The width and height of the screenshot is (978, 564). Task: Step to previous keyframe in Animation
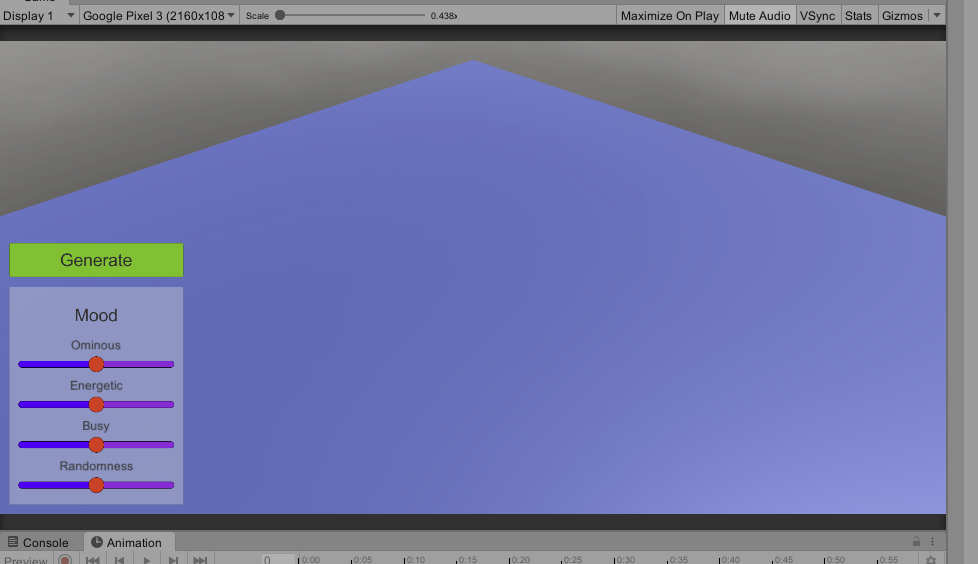119,561
